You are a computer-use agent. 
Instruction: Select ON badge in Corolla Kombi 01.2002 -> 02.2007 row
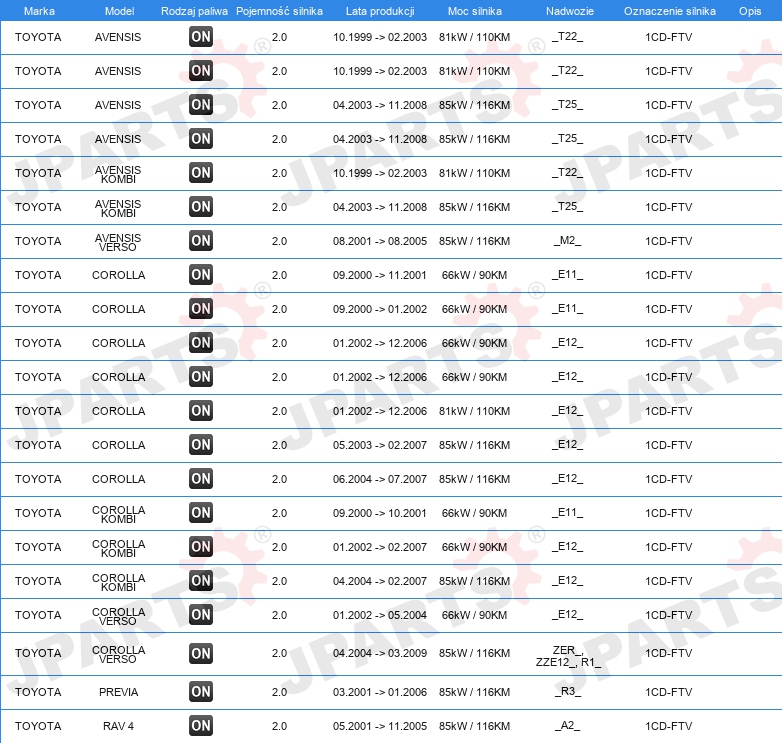(x=201, y=547)
